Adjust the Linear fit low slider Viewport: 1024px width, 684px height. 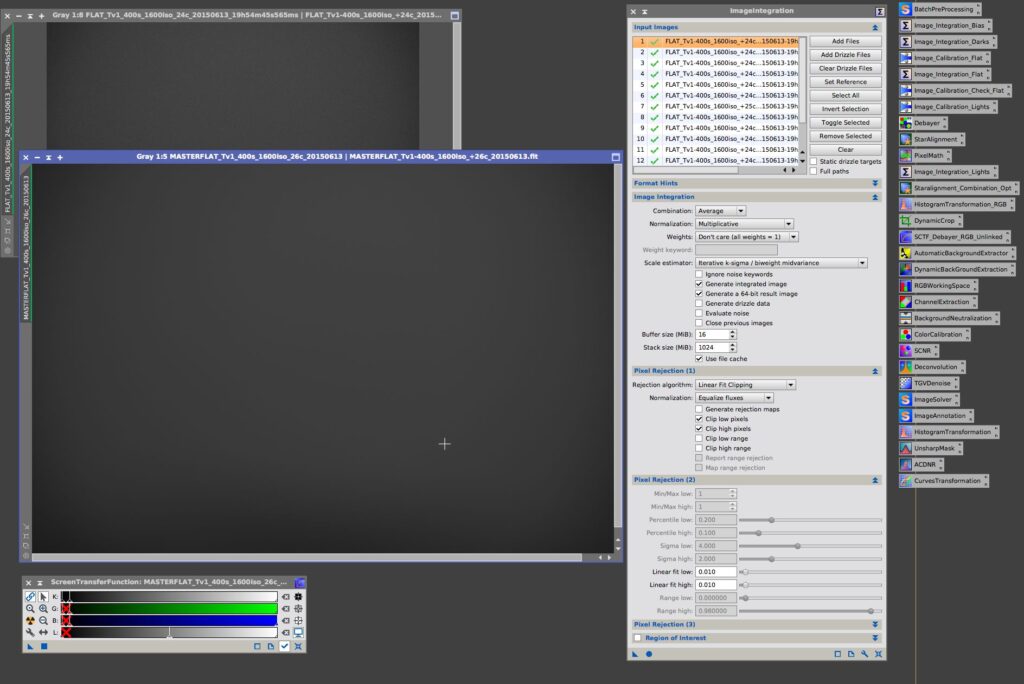pos(810,572)
